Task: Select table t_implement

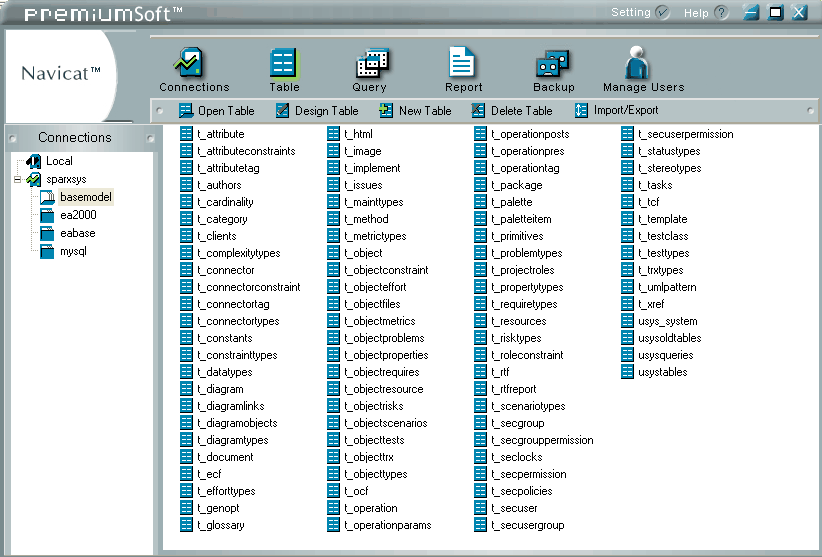Action: [372, 168]
